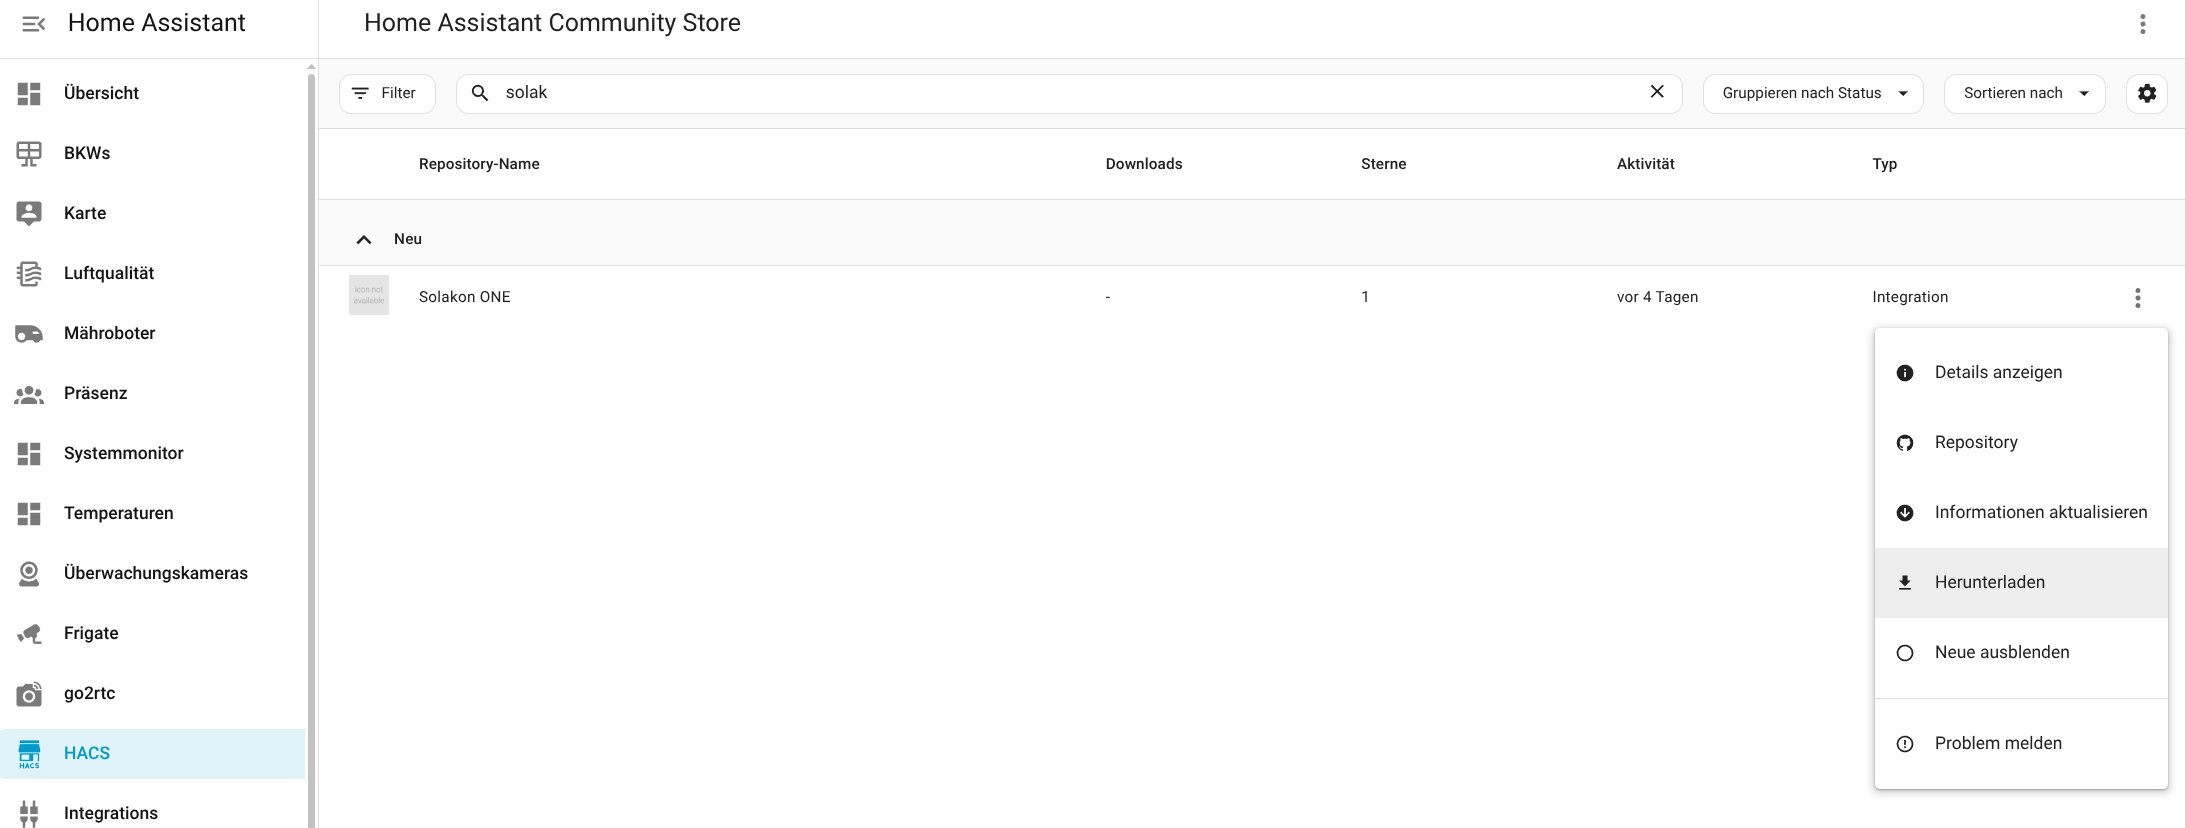Open Gruppieren nach Status dropdown
This screenshot has width=2185, height=828.
pos(1813,93)
